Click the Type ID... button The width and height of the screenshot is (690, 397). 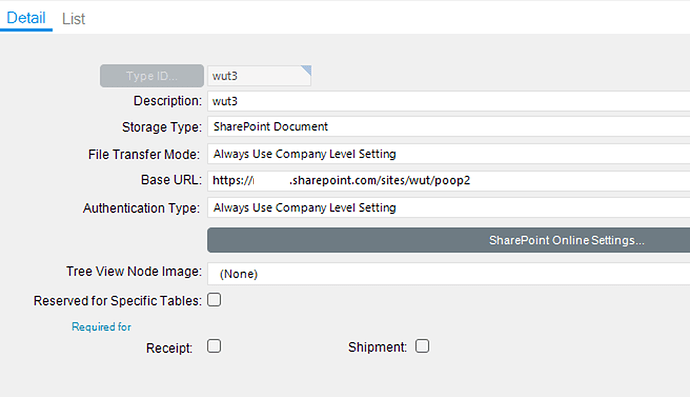(152, 76)
